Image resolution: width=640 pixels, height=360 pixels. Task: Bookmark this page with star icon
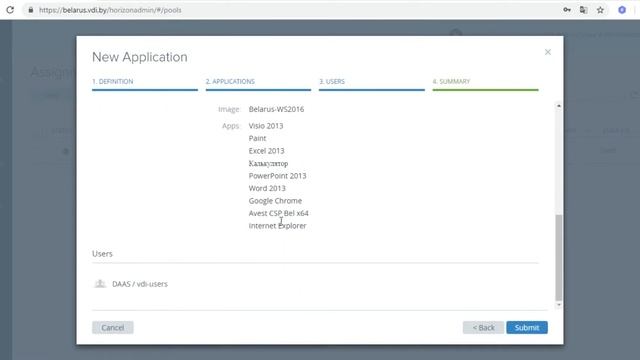pyautogui.click(x=600, y=10)
